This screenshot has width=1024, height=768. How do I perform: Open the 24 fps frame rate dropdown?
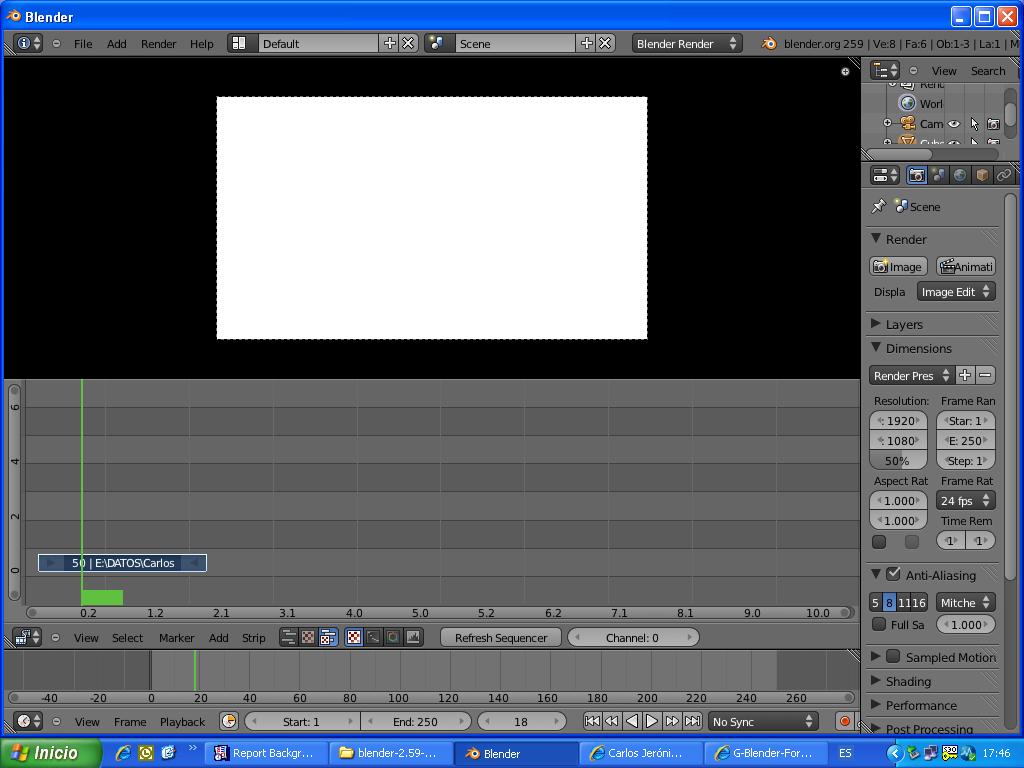tap(965, 500)
